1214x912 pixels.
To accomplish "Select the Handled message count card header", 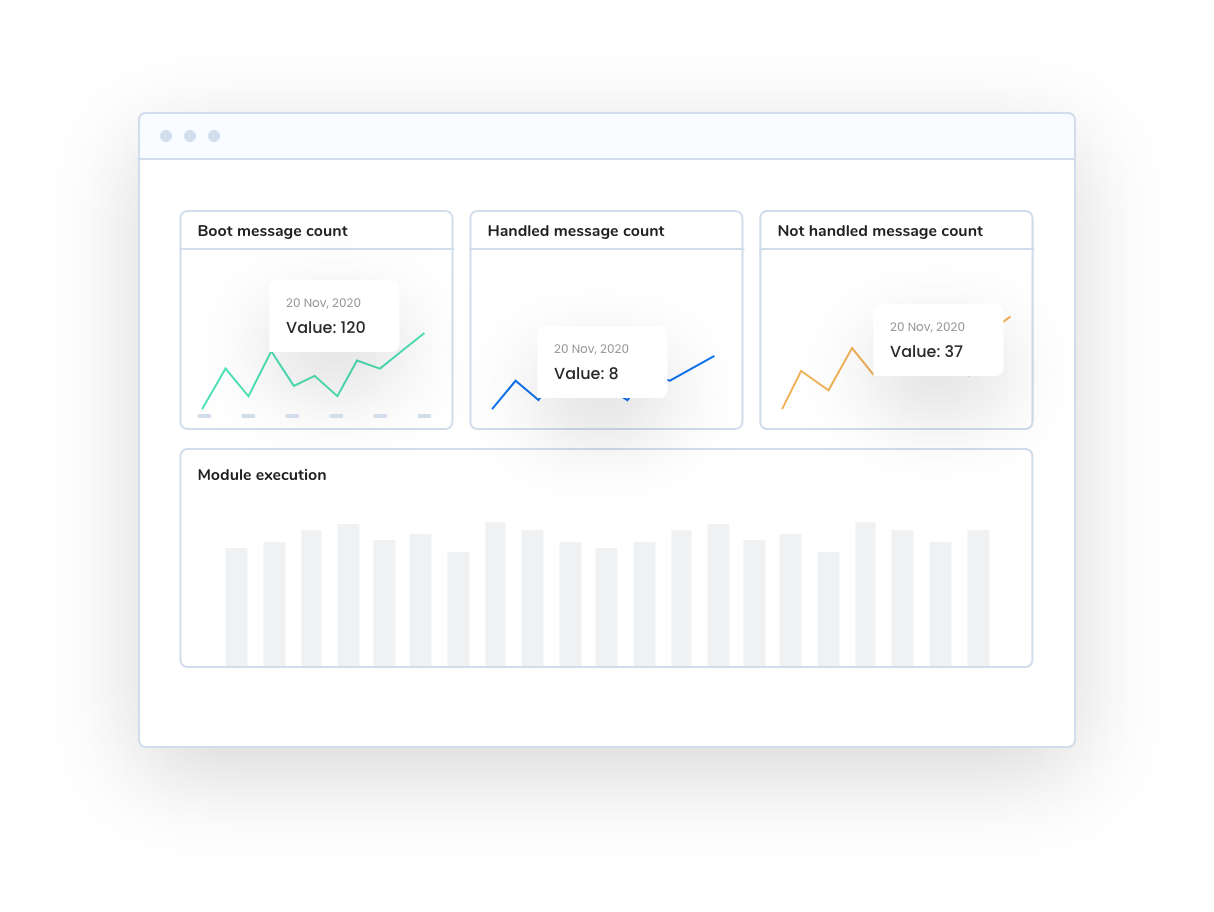I will click(x=606, y=230).
